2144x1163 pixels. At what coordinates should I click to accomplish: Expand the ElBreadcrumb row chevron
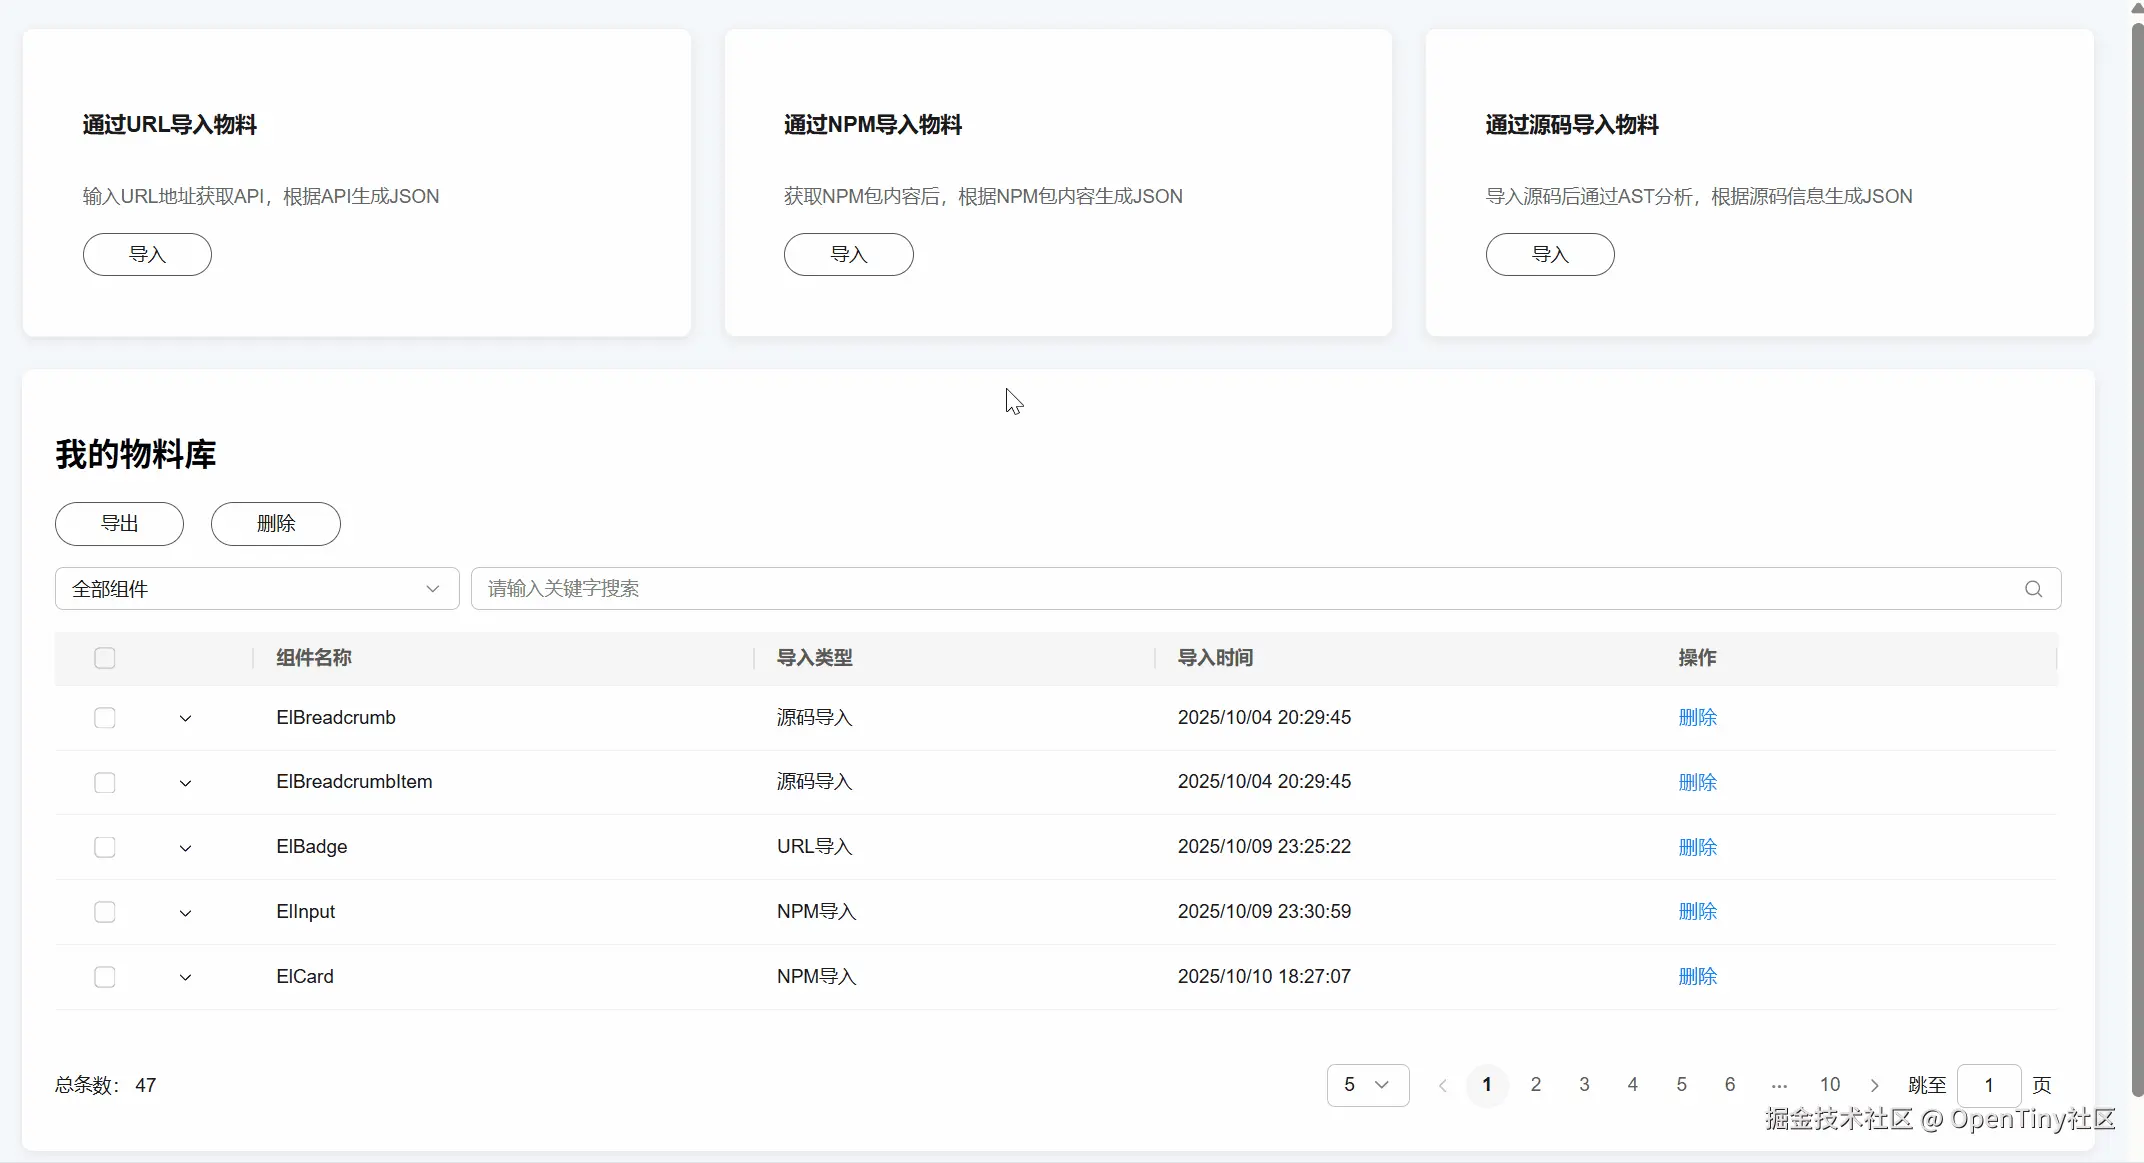click(x=185, y=718)
